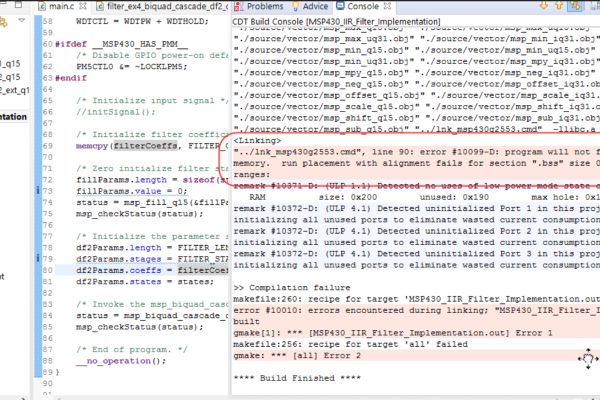600x400 pixels.
Task: Click the >> Compilation failure message
Action: pyautogui.click(x=292, y=288)
